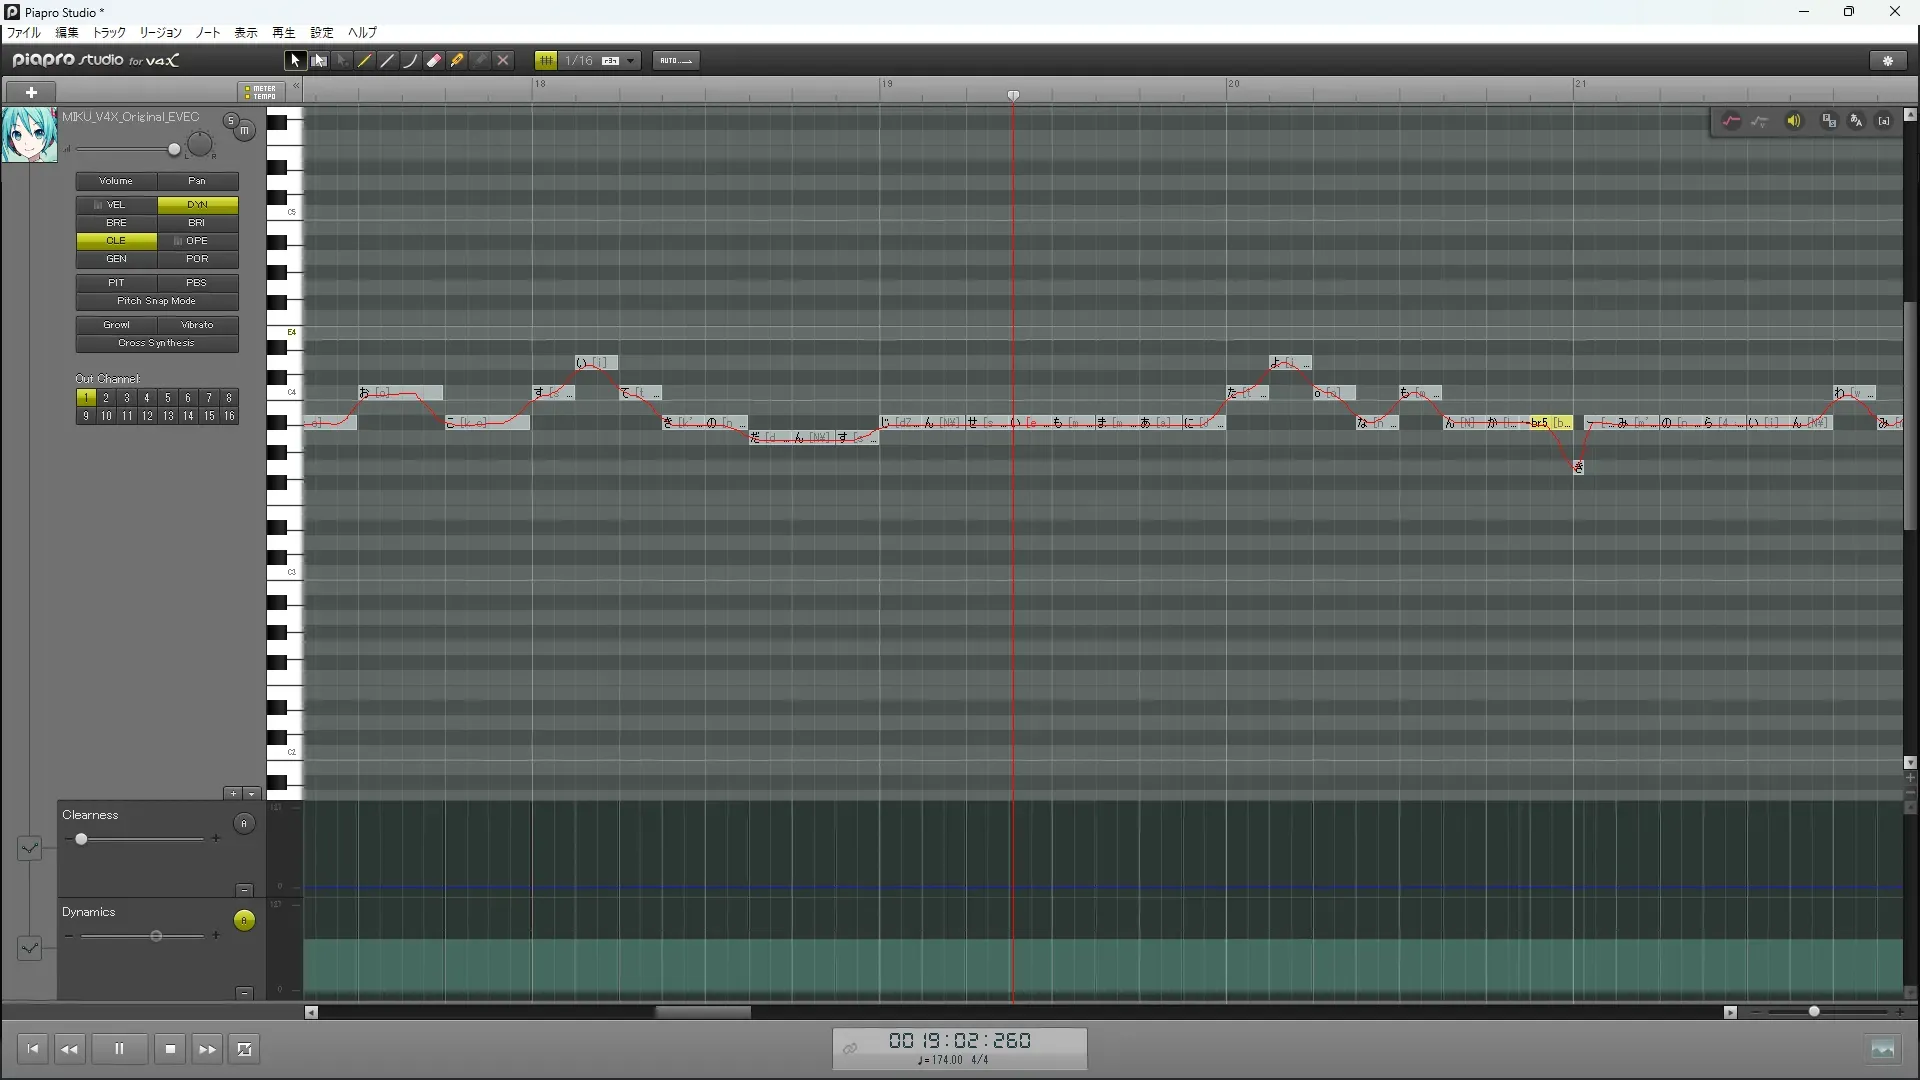The height and width of the screenshot is (1080, 1920).
Task: Click the Cross Synthesis button
Action: click(x=157, y=343)
